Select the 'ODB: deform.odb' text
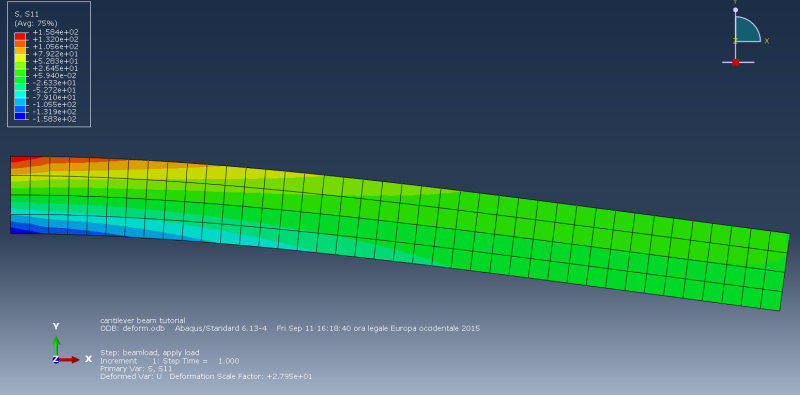The image size is (800, 395). click(133, 328)
